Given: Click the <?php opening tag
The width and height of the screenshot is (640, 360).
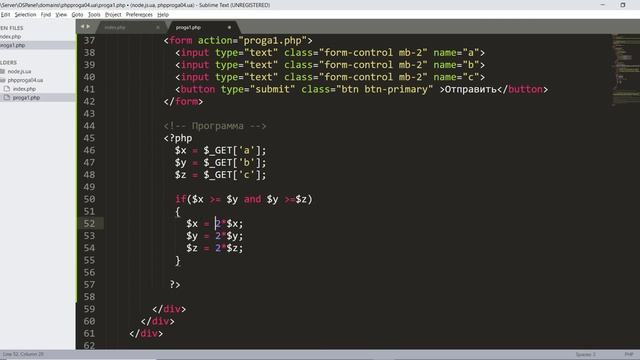Looking at the screenshot, I should 178,138.
